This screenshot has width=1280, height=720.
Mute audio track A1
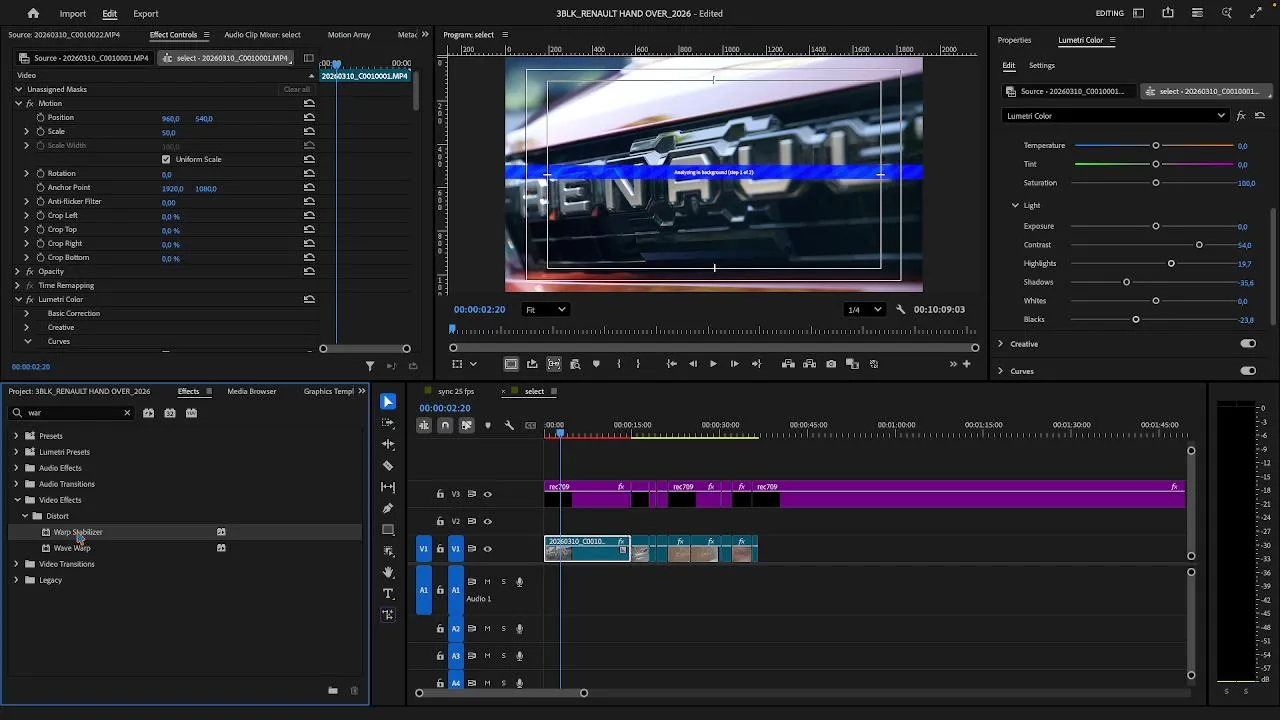[x=487, y=582]
